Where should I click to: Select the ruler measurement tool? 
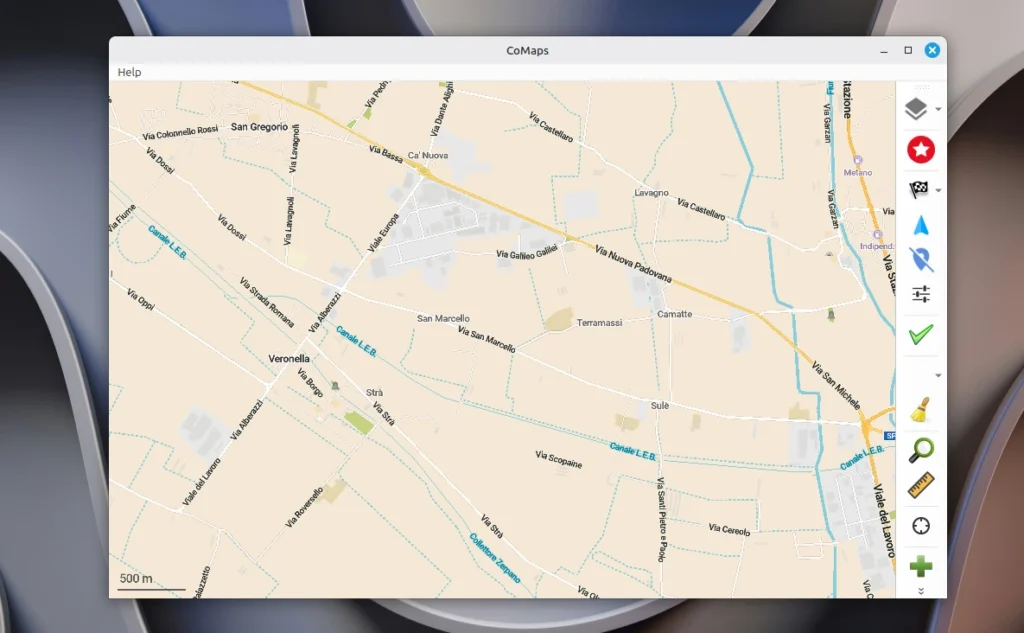click(921, 487)
